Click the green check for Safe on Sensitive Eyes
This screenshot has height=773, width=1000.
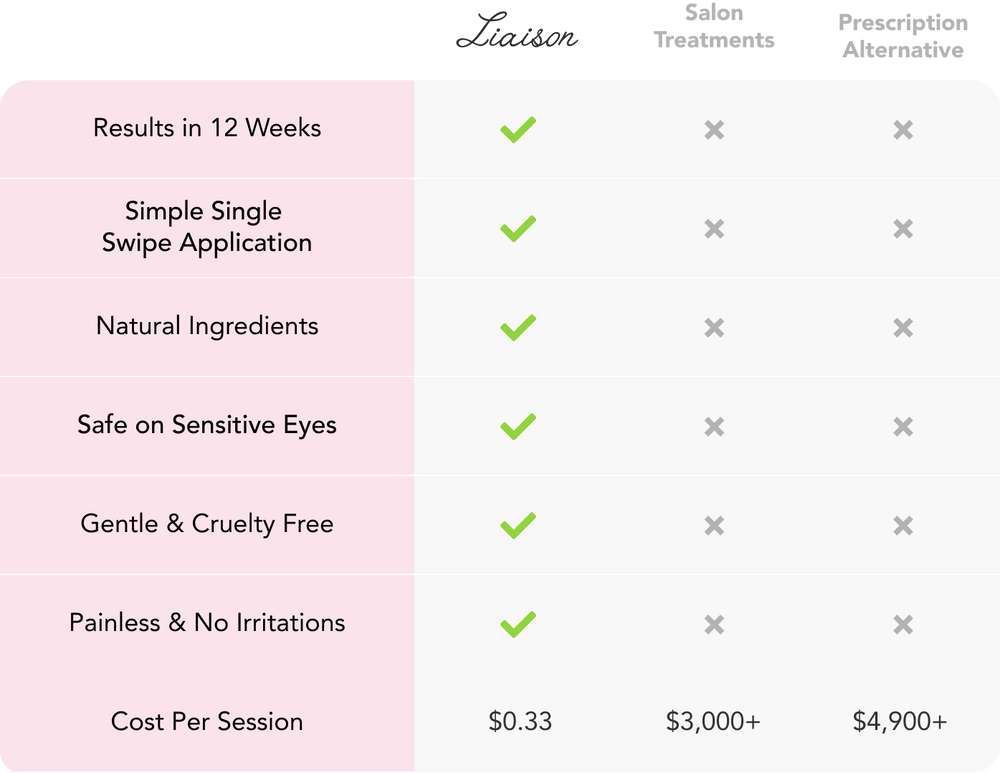(518, 426)
